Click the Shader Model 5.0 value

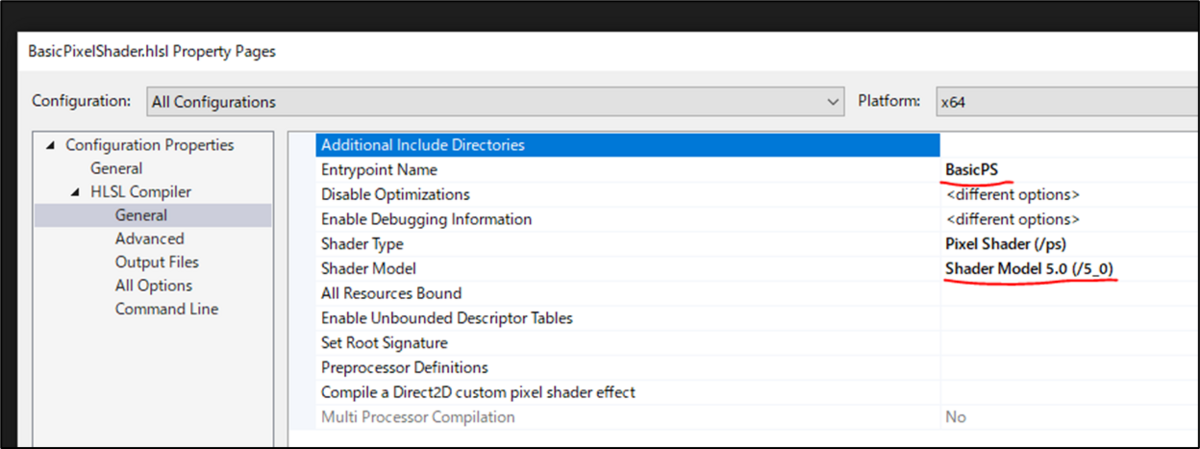click(1030, 268)
